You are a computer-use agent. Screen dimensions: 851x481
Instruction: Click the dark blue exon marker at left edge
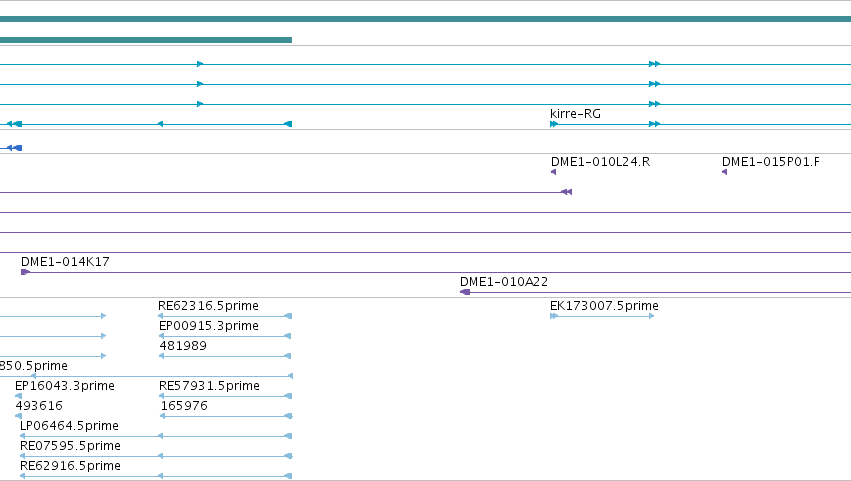pos(15,148)
